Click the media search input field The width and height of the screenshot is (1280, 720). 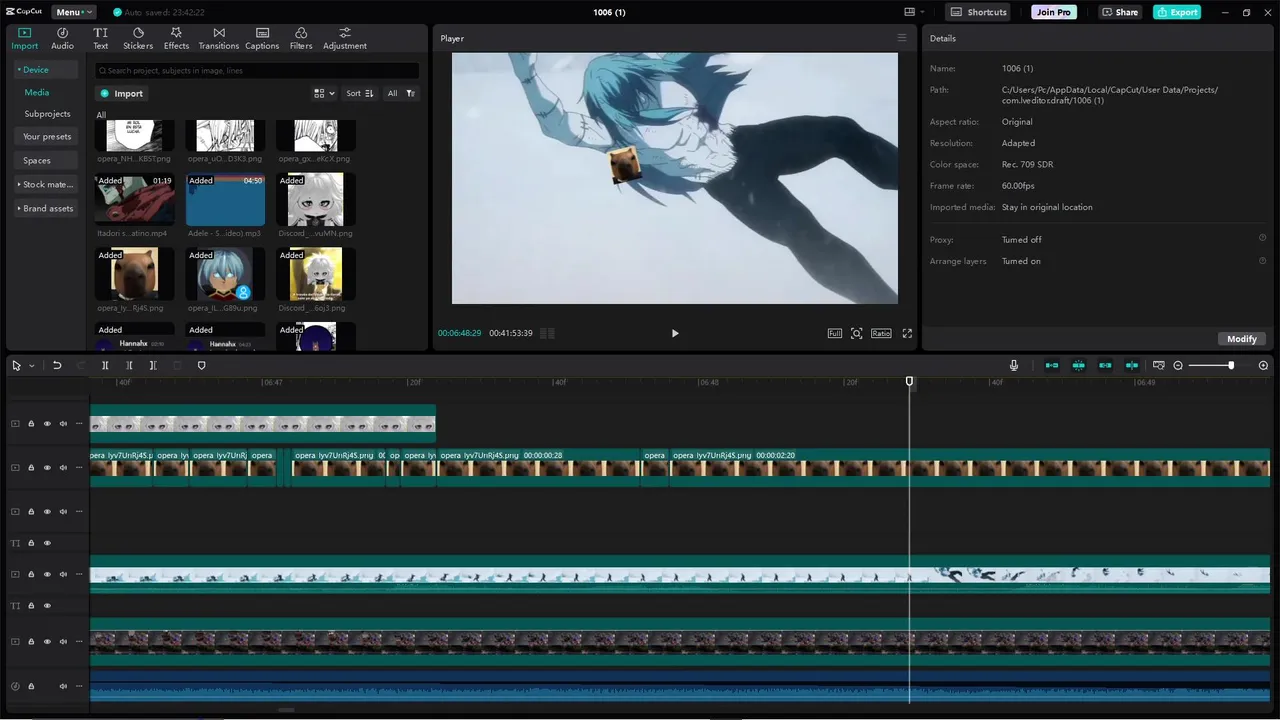click(257, 71)
